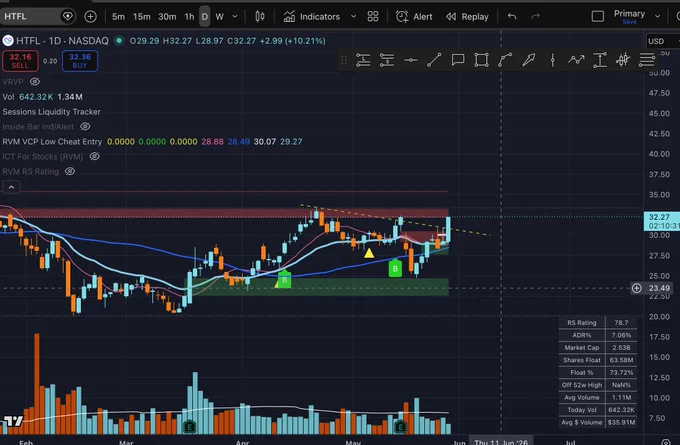
Task: Select the Horizontal Line drawing tool
Action: tap(410, 60)
